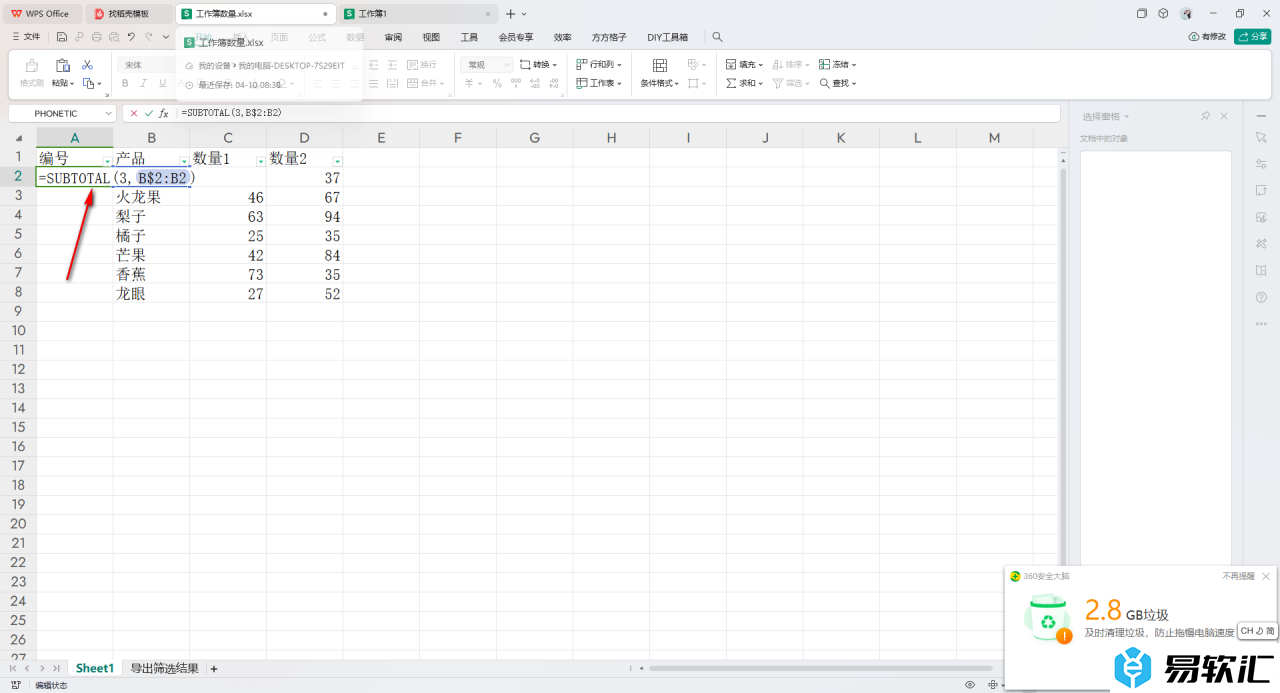Image resolution: width=1280 pixels, height=693 pixels.
Task: Click the print icon in quick access
Action: pos(96,37)
